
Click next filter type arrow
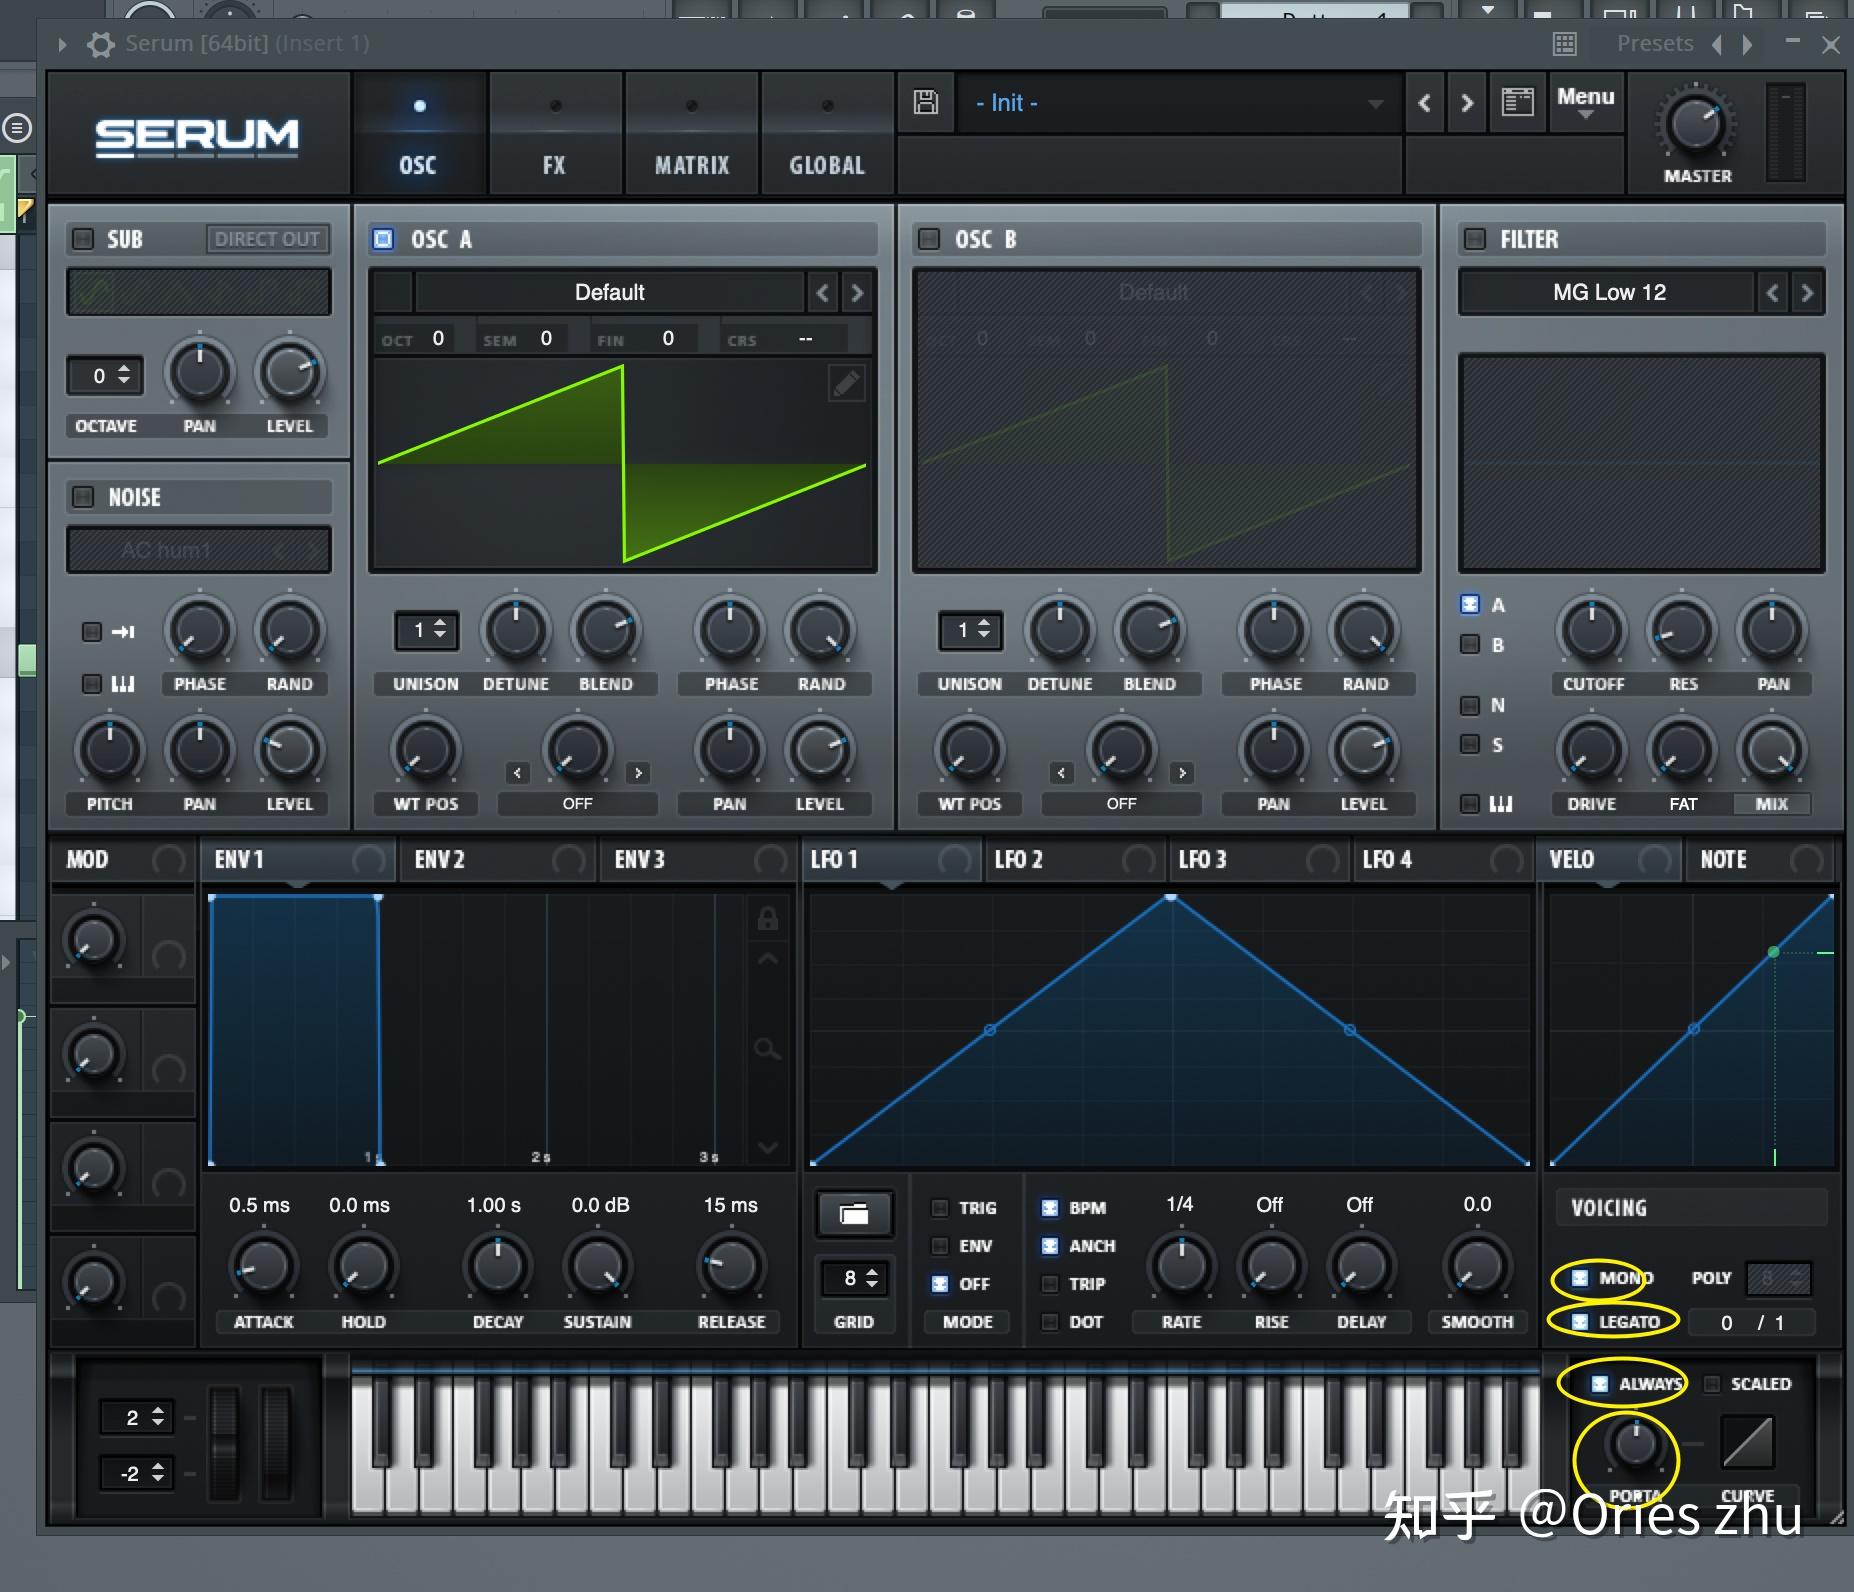1807,293
